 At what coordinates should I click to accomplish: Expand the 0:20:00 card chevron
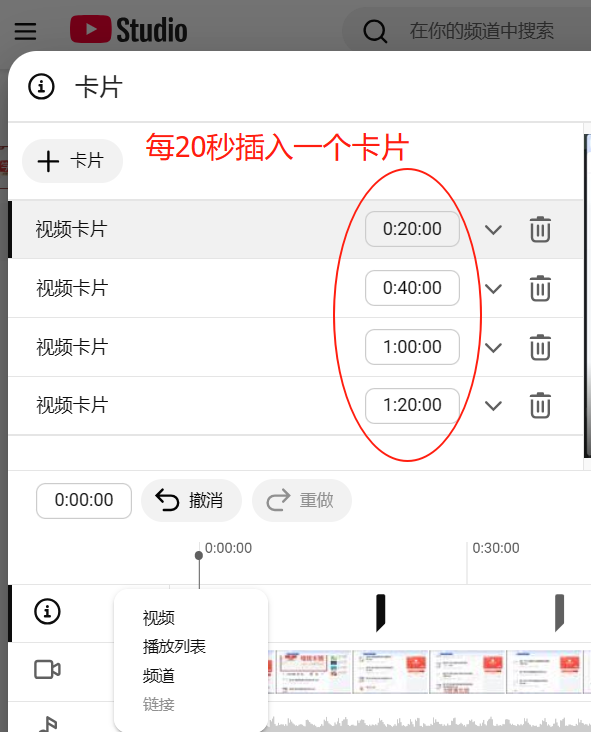coord(493,230)
